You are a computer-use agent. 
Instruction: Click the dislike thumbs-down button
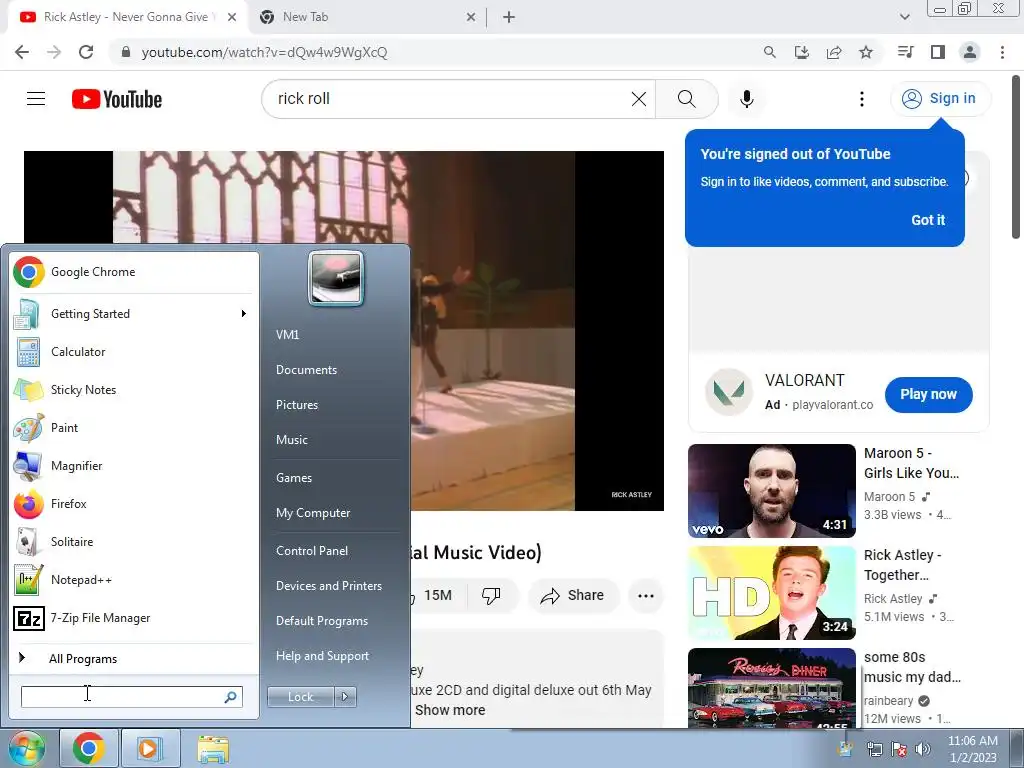(x=492, y=596)
